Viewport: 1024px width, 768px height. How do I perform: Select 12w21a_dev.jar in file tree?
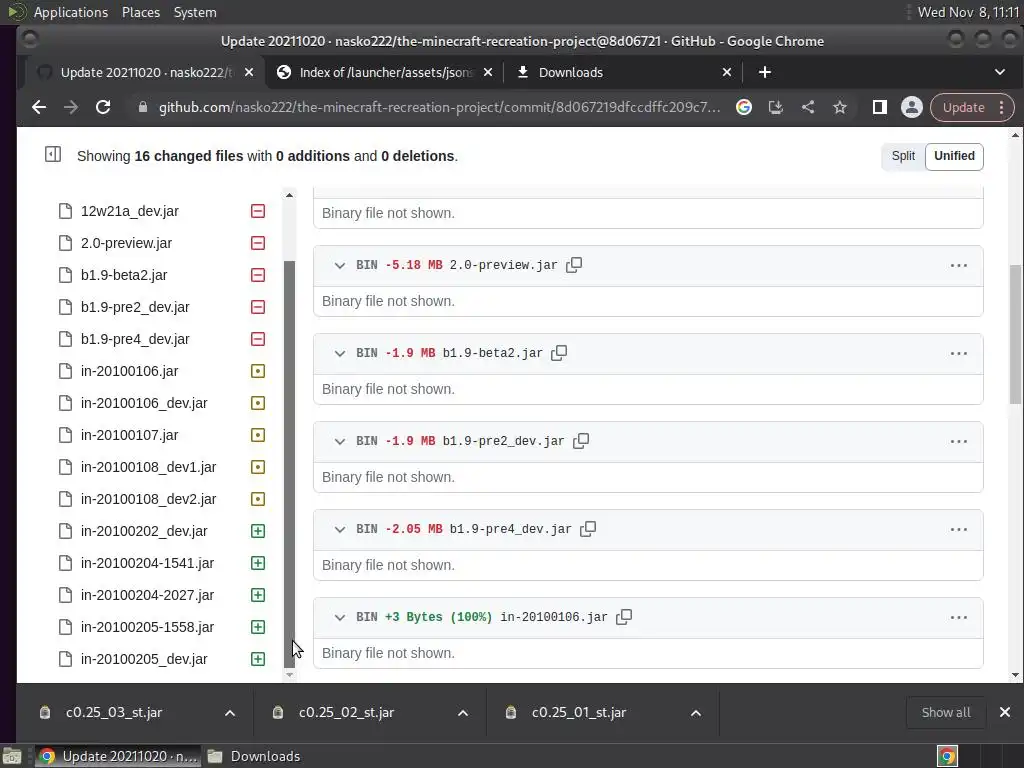pos(130,211)
